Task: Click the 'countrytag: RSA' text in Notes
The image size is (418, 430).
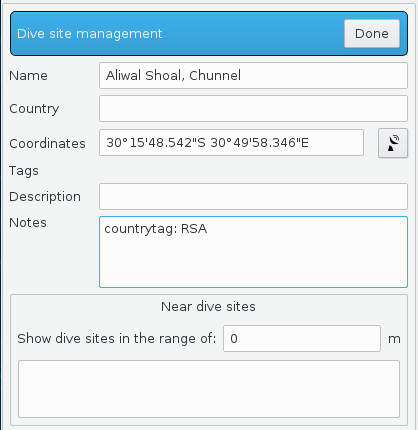Action: [x=156, y=229]
